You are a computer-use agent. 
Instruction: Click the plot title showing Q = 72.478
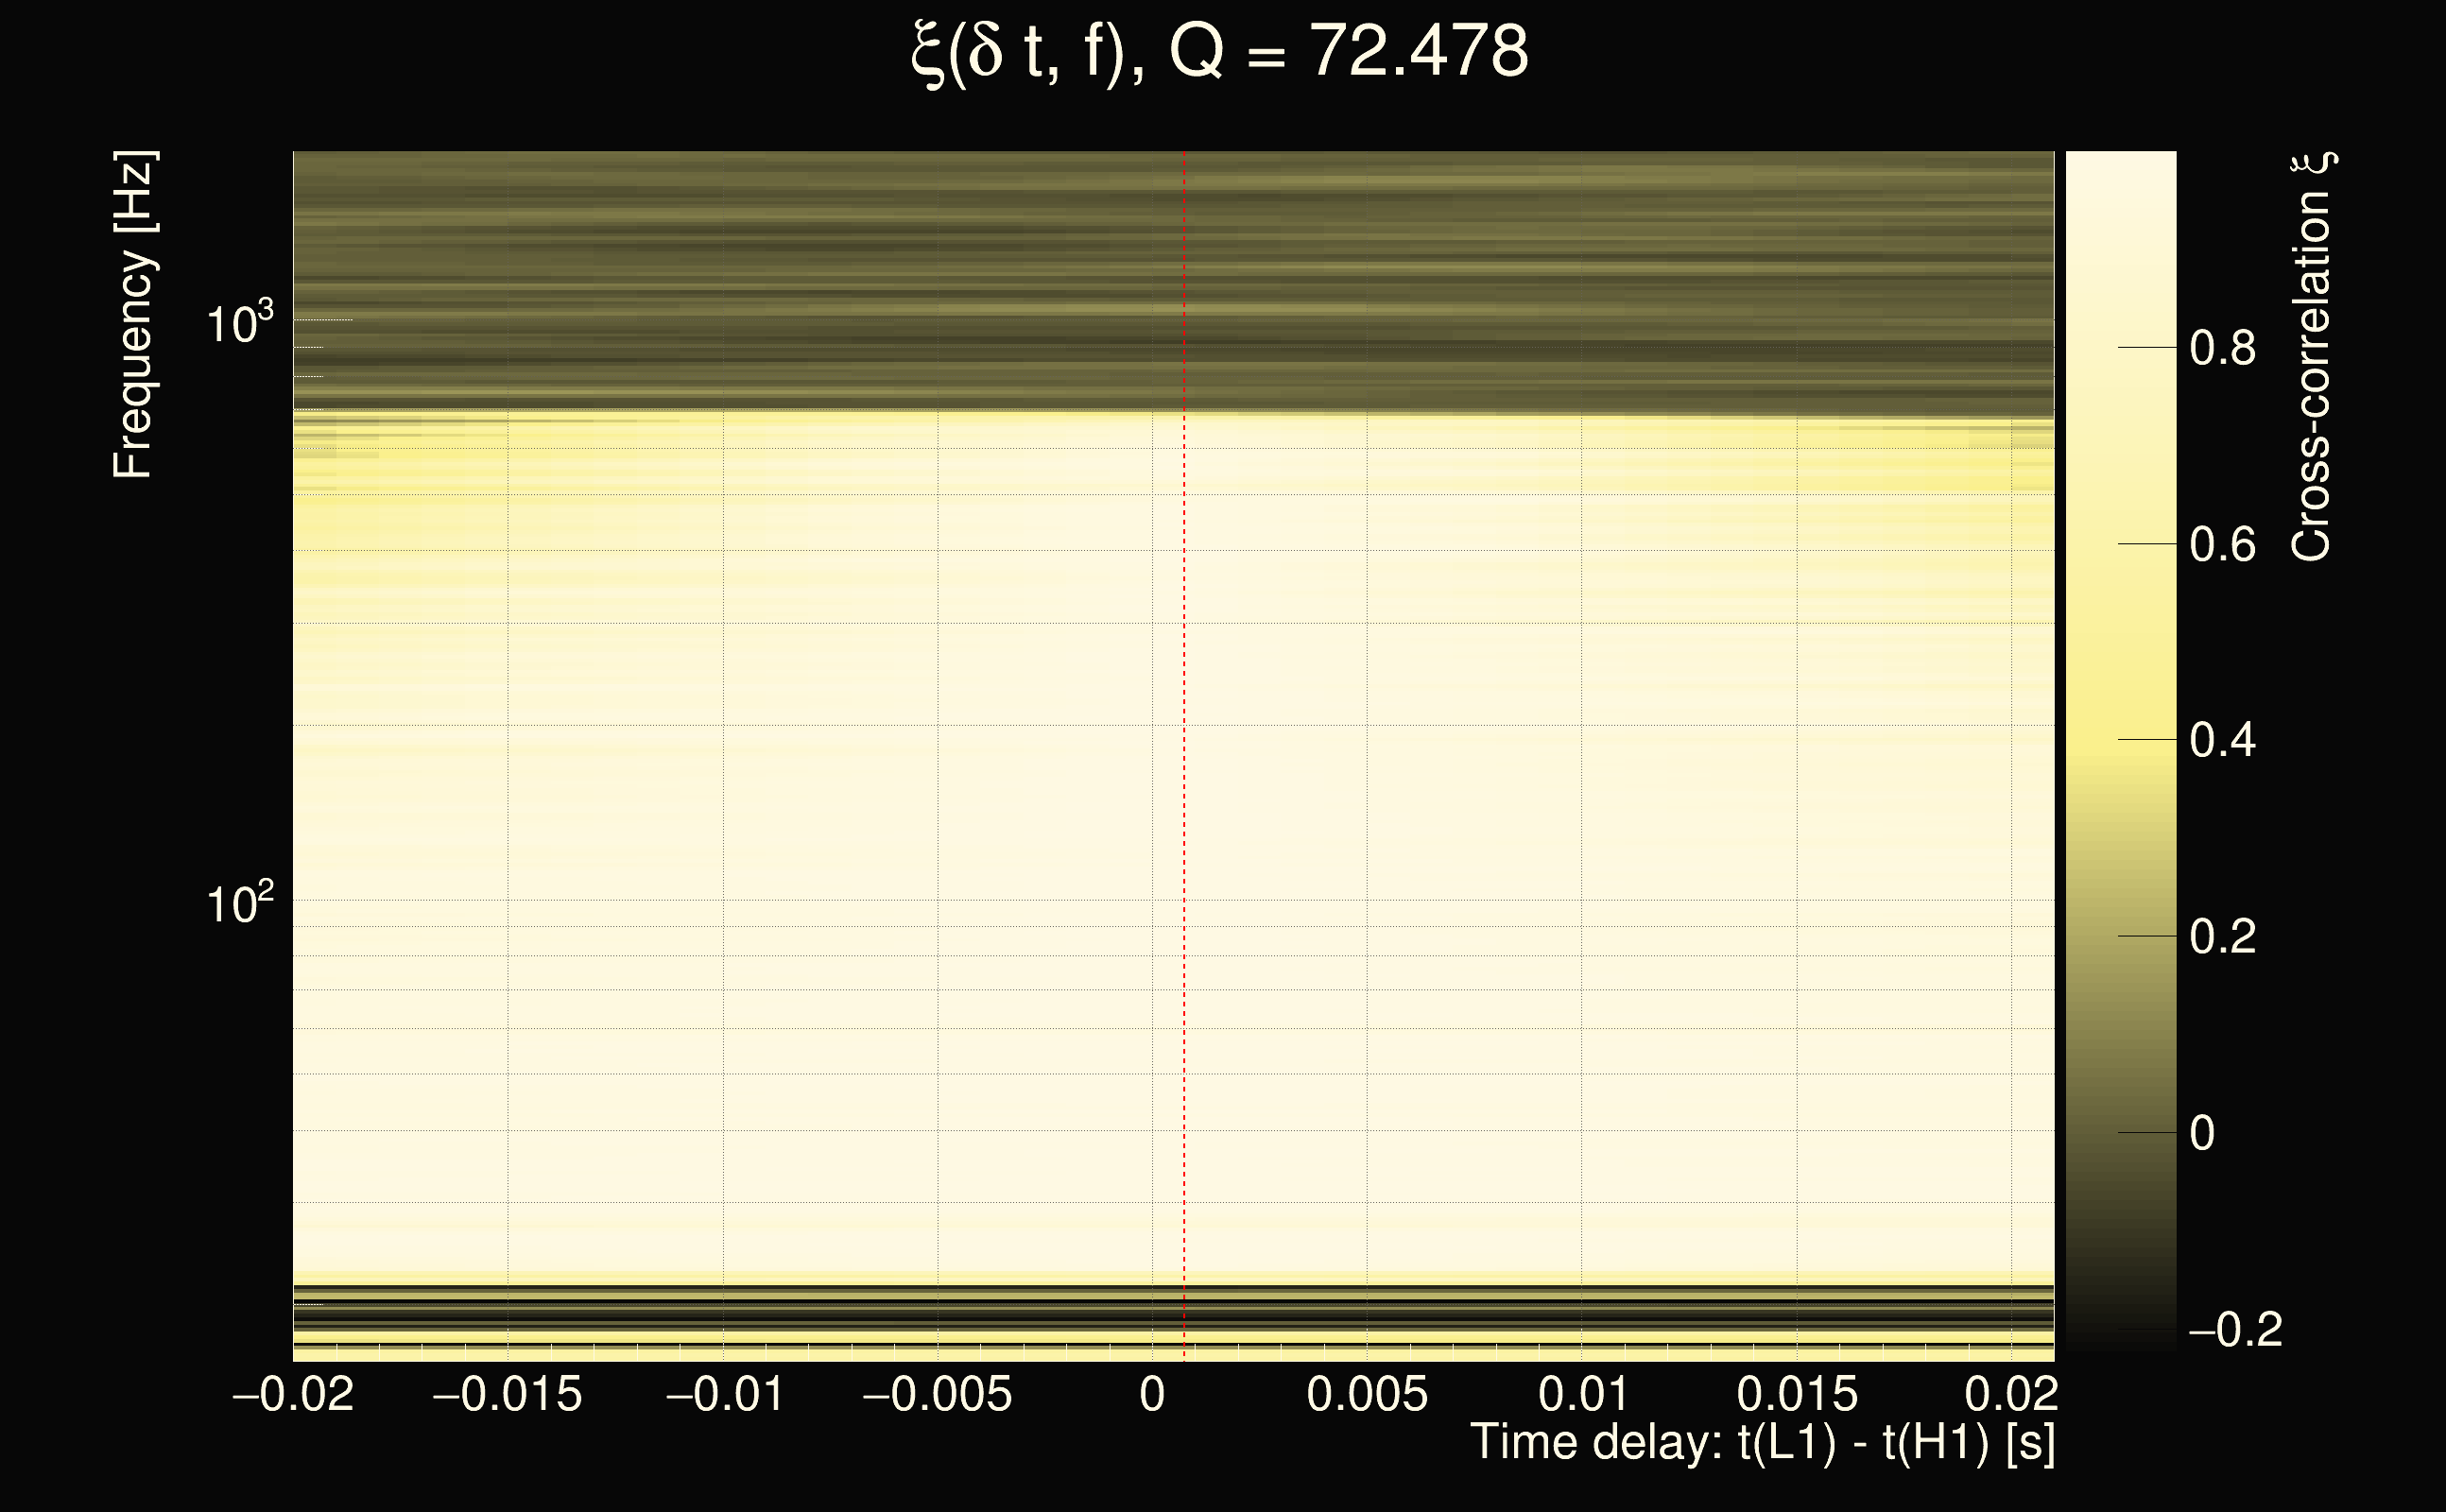[1220, 52]
